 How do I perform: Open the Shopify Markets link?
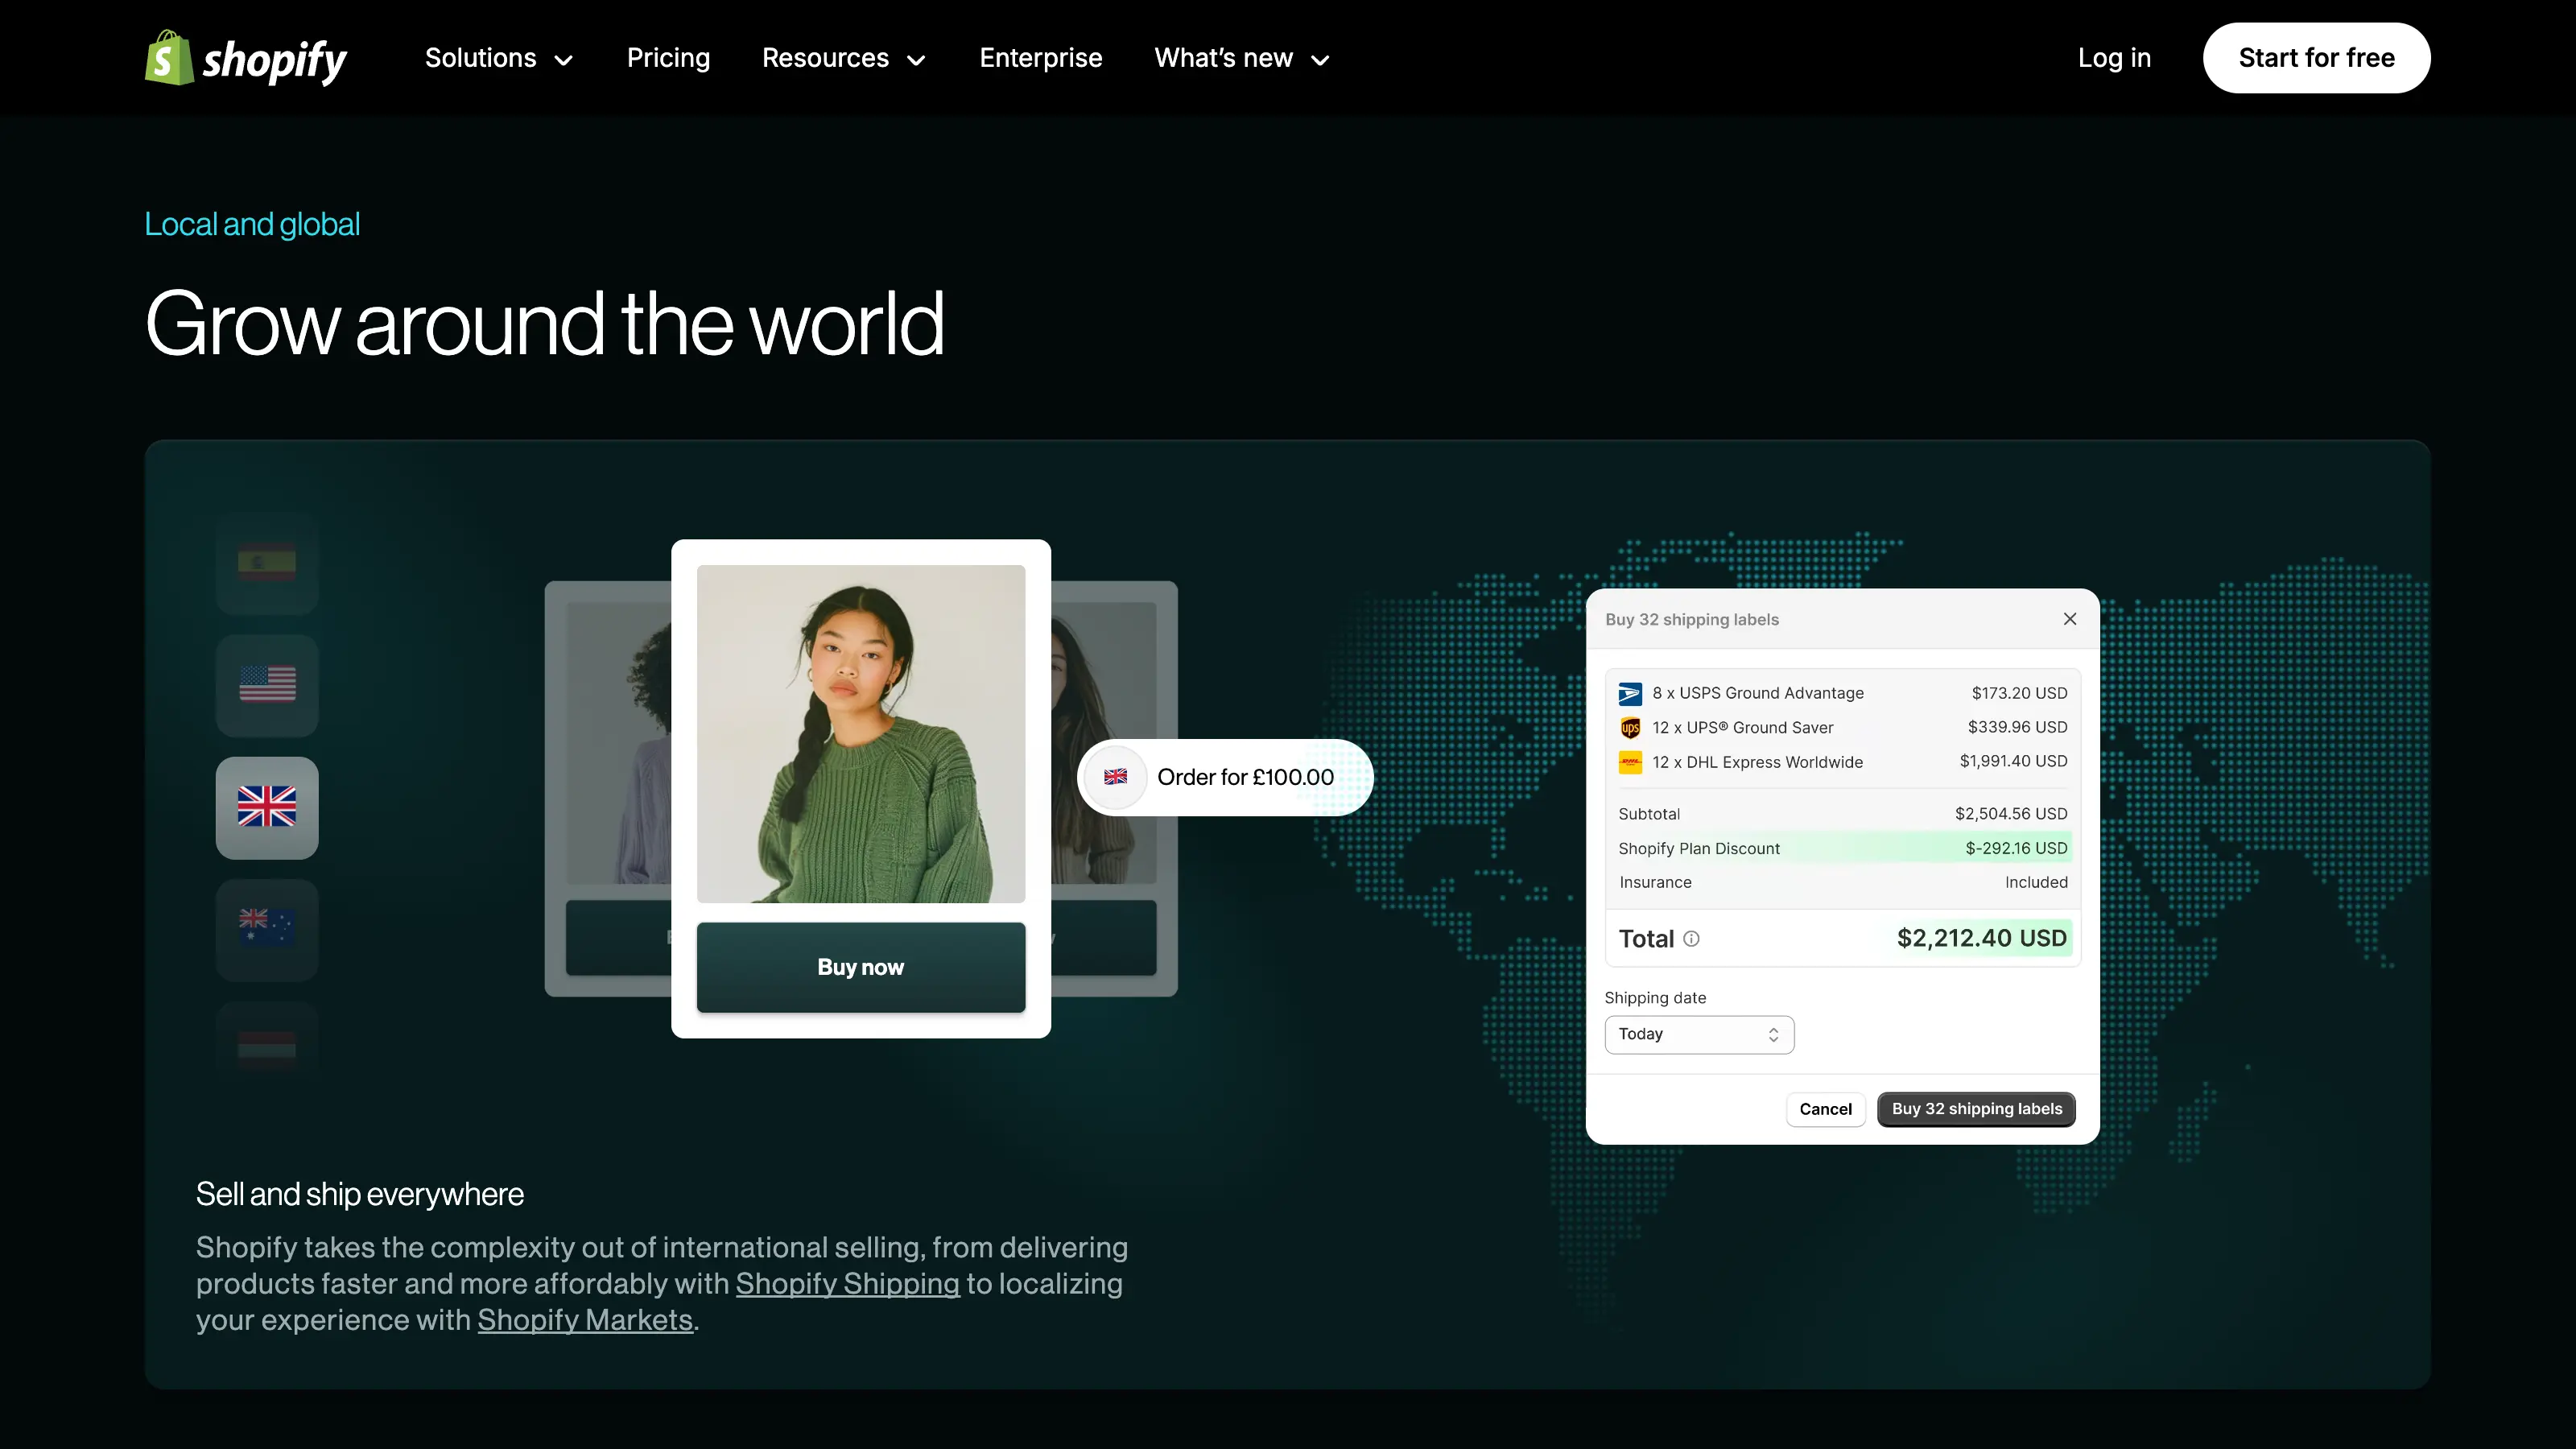(585, 1320)
